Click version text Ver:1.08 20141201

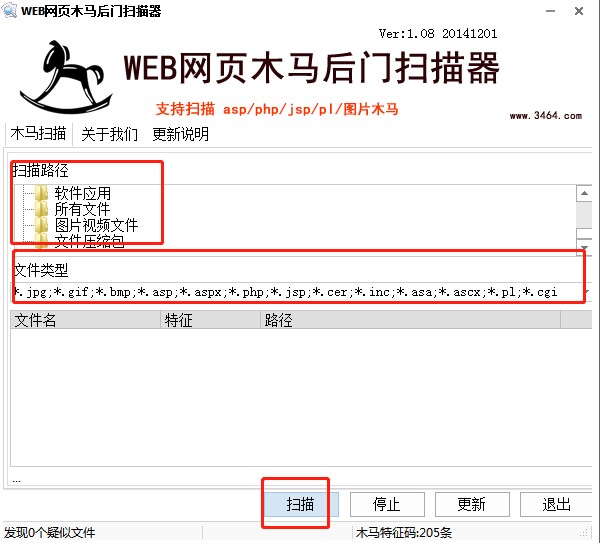438,34
